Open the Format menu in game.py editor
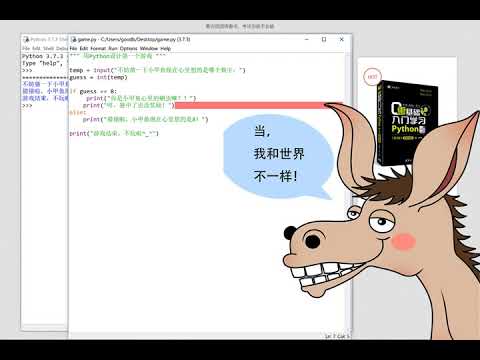Screen dimensions: 480x360 [98, 48]
